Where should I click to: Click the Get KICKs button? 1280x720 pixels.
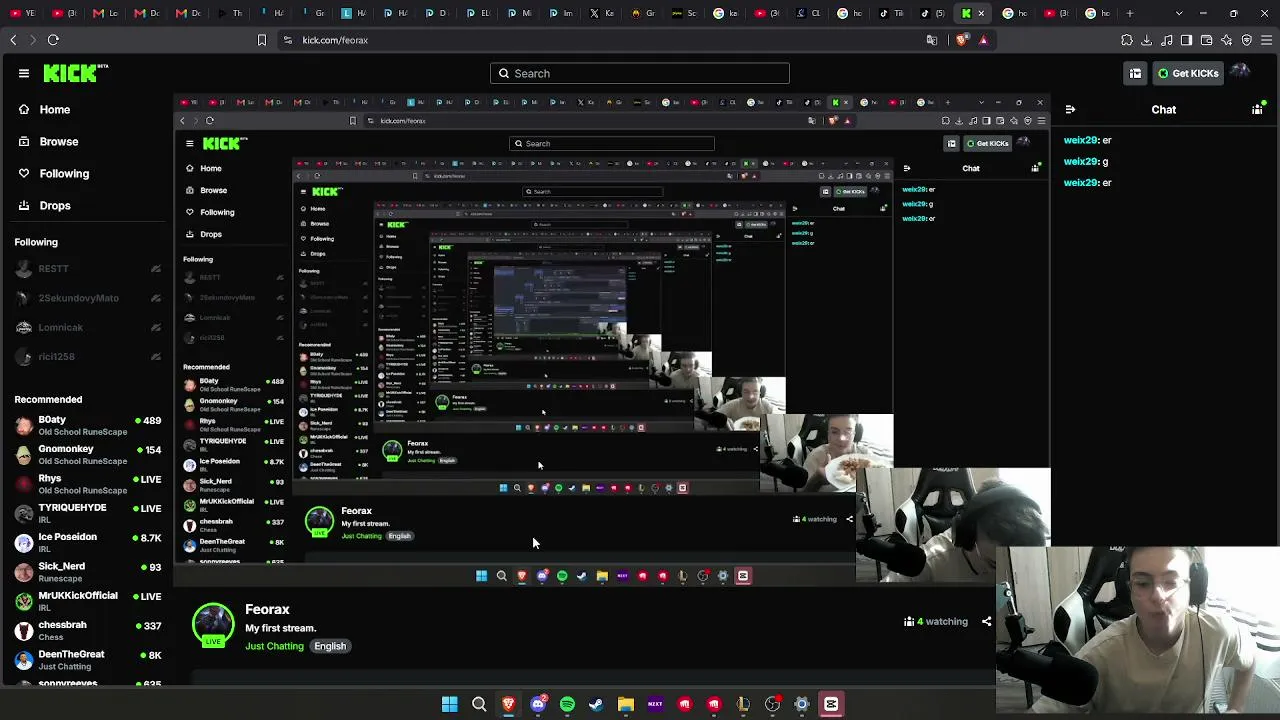[1187, 73]
